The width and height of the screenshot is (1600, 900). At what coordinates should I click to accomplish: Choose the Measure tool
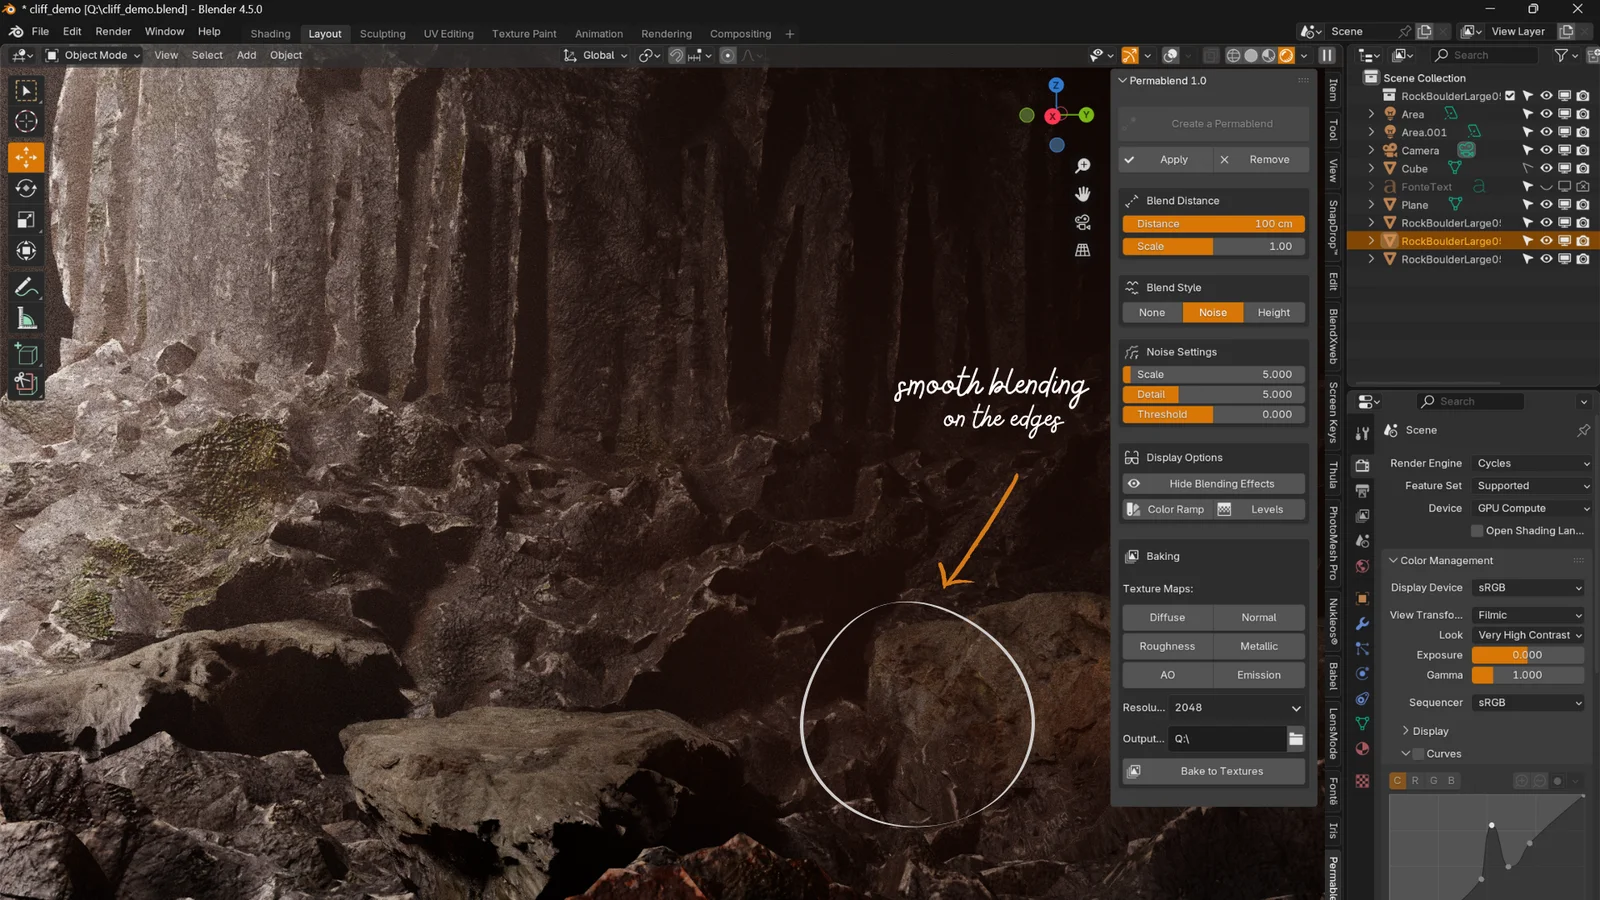(x=26, y=319)
